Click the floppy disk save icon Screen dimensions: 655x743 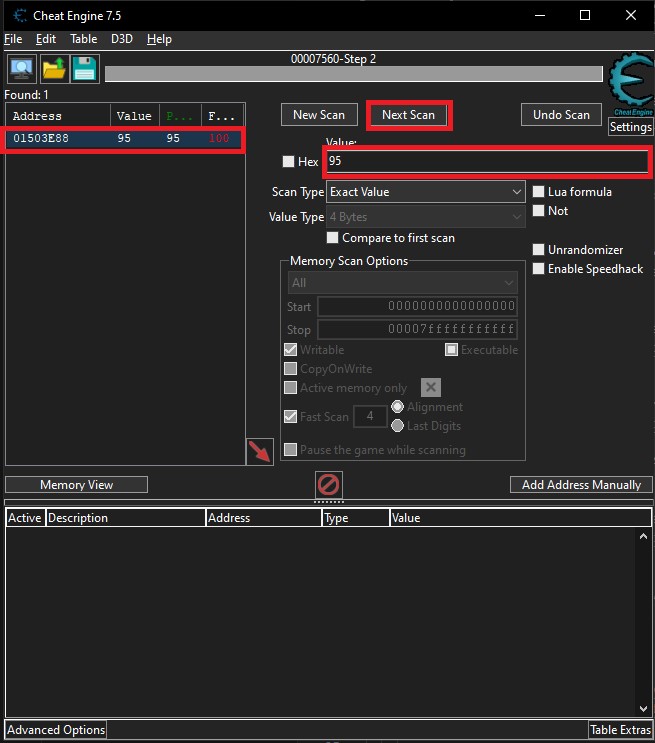pos(85,69)
